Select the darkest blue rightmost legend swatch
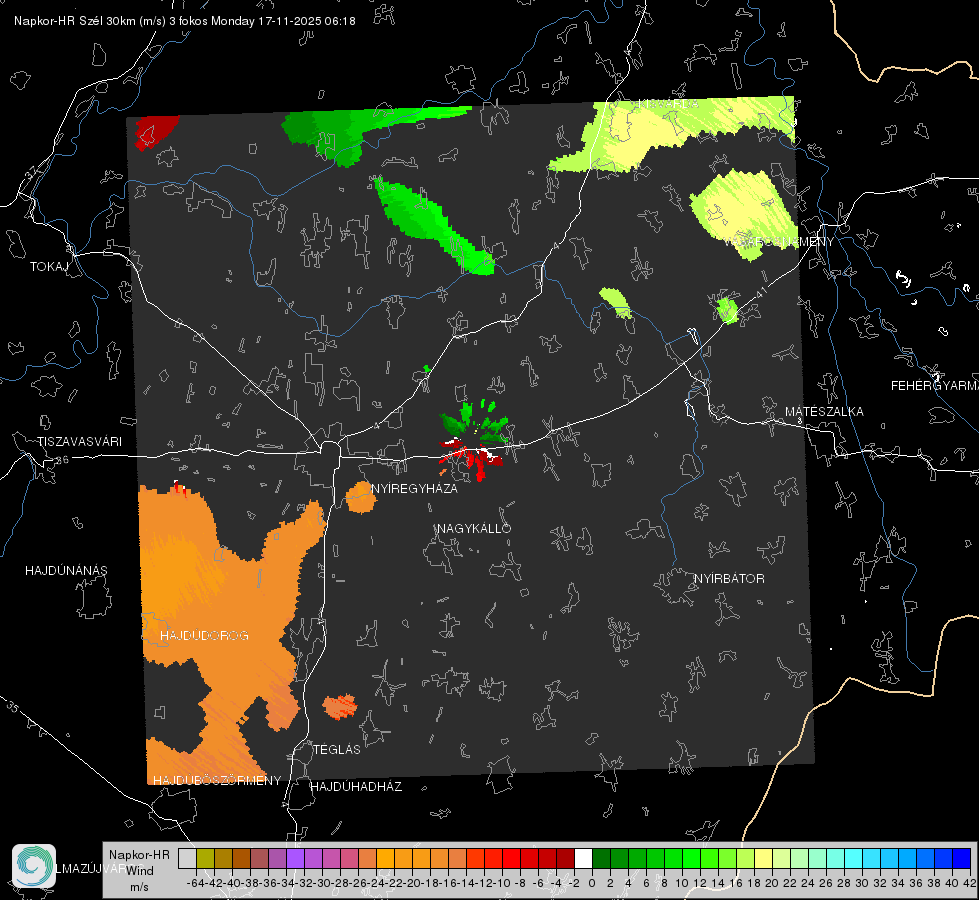 [962, 858]
